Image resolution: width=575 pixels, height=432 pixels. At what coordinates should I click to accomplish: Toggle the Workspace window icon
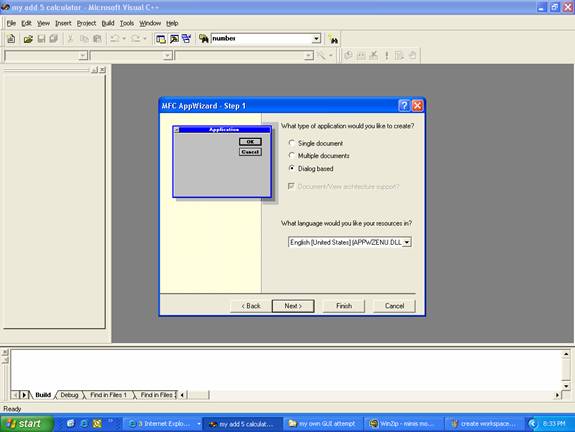click(x=161, y=39)
